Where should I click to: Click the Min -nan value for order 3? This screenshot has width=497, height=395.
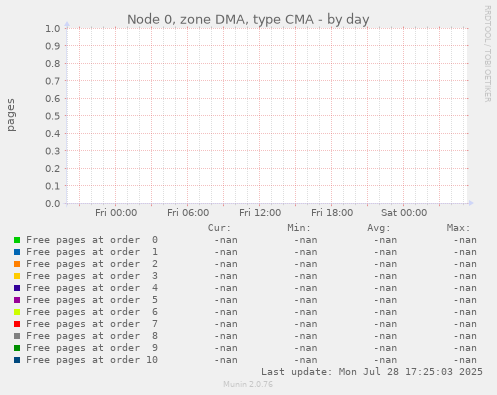tap(305, 276)
